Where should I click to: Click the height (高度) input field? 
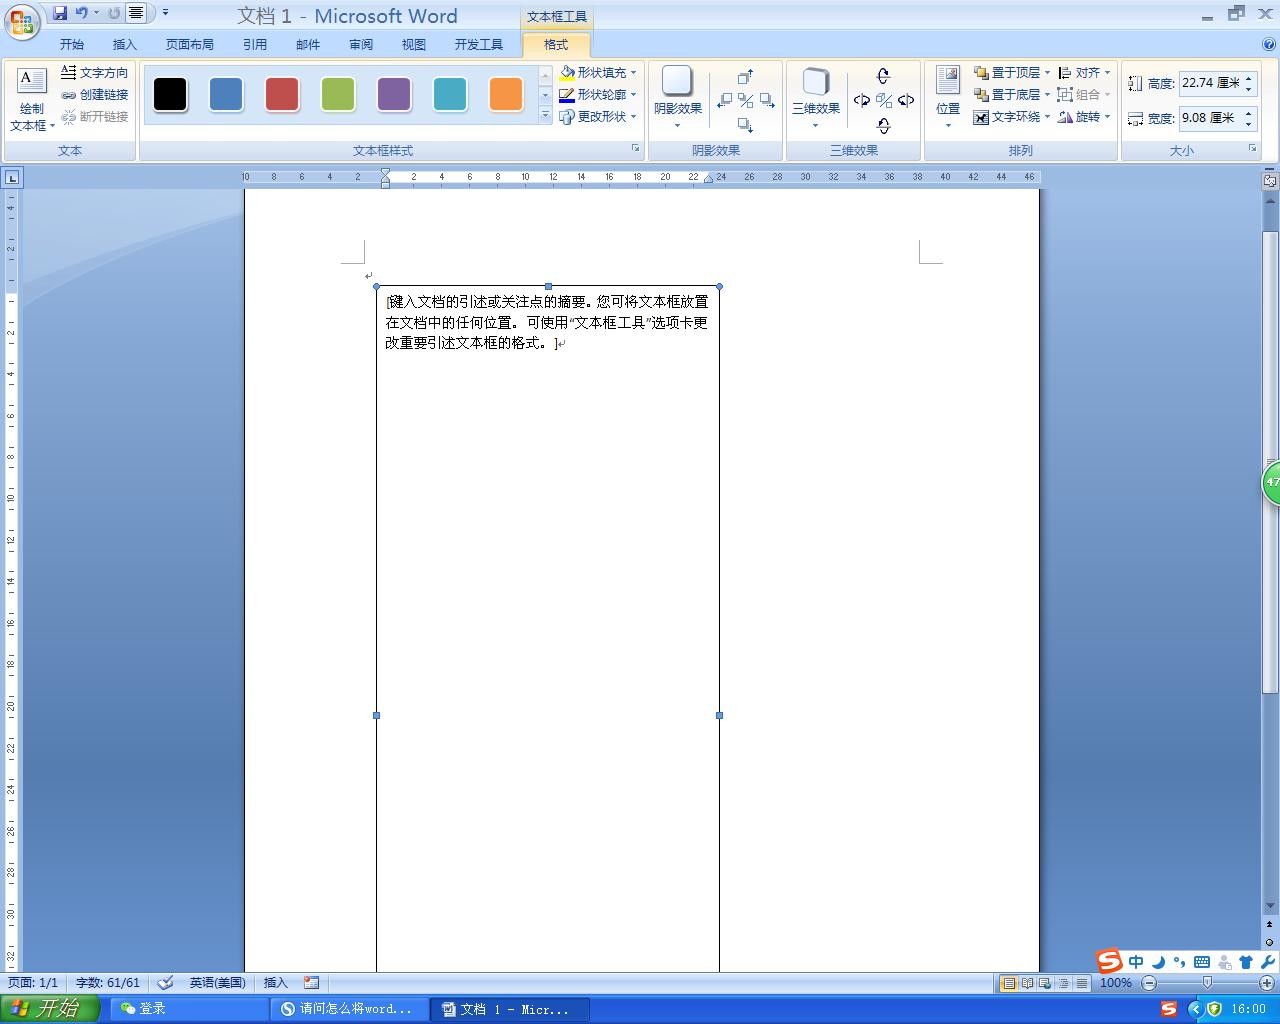tap(1210, 84)
